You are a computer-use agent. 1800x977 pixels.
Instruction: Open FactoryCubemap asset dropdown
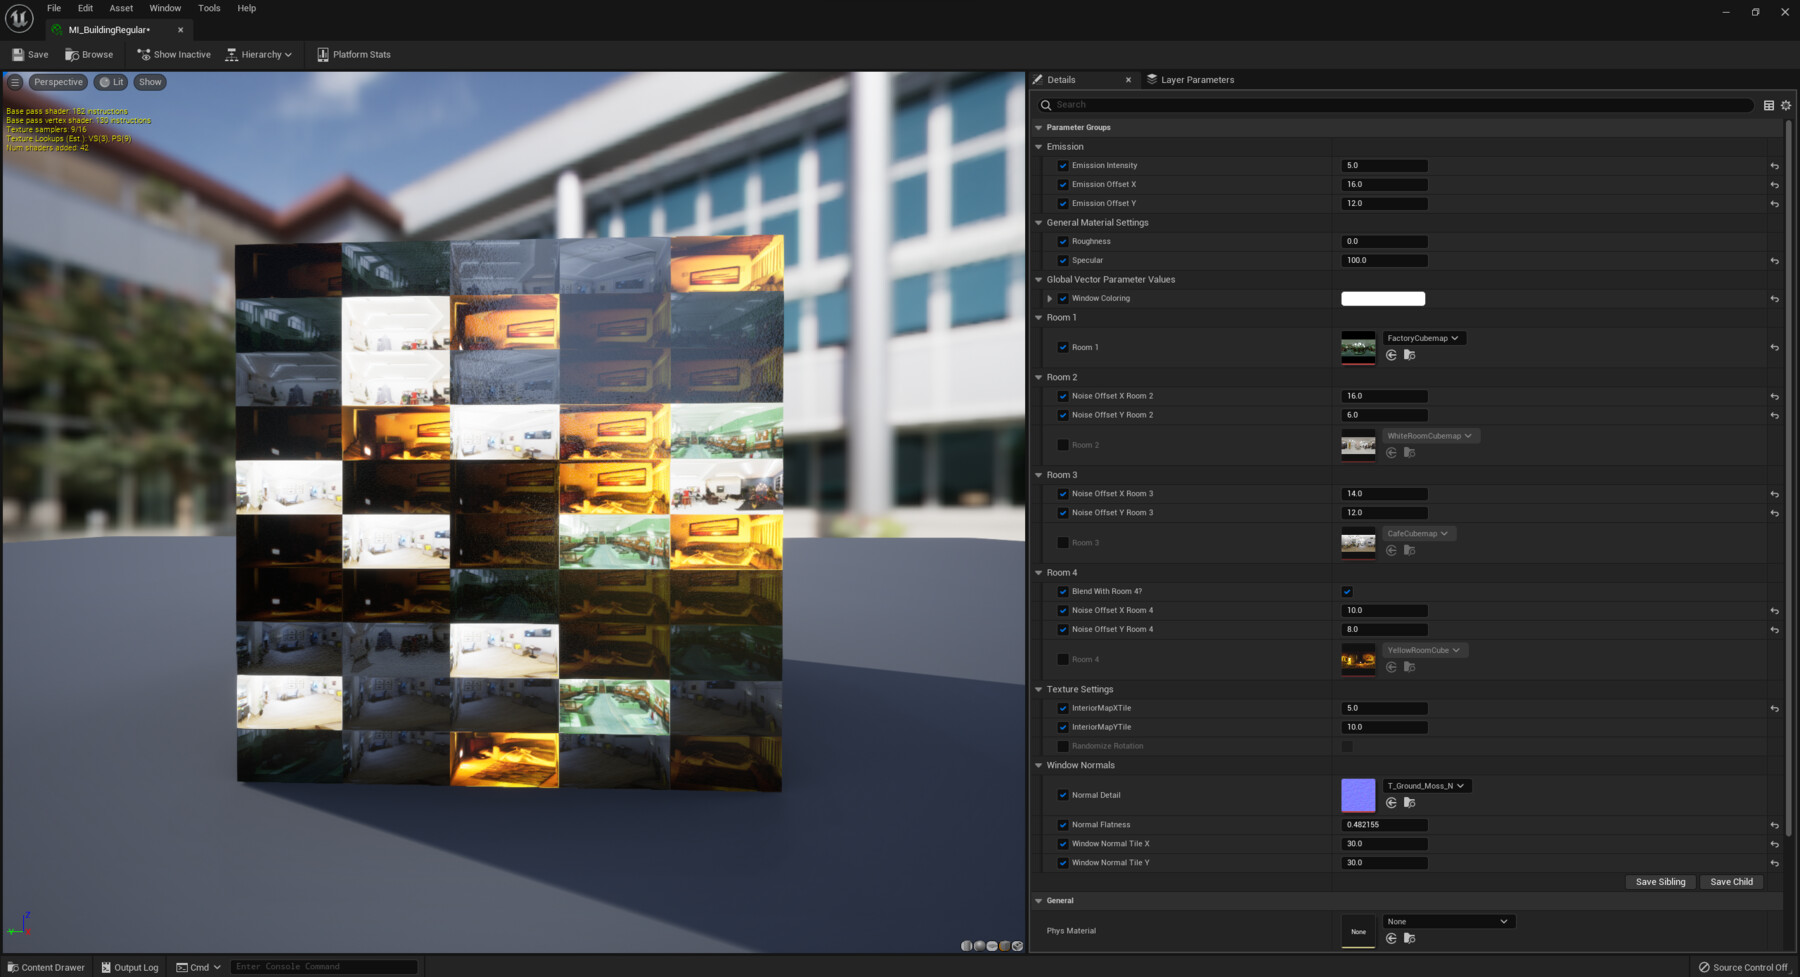tap(1424, 338)
